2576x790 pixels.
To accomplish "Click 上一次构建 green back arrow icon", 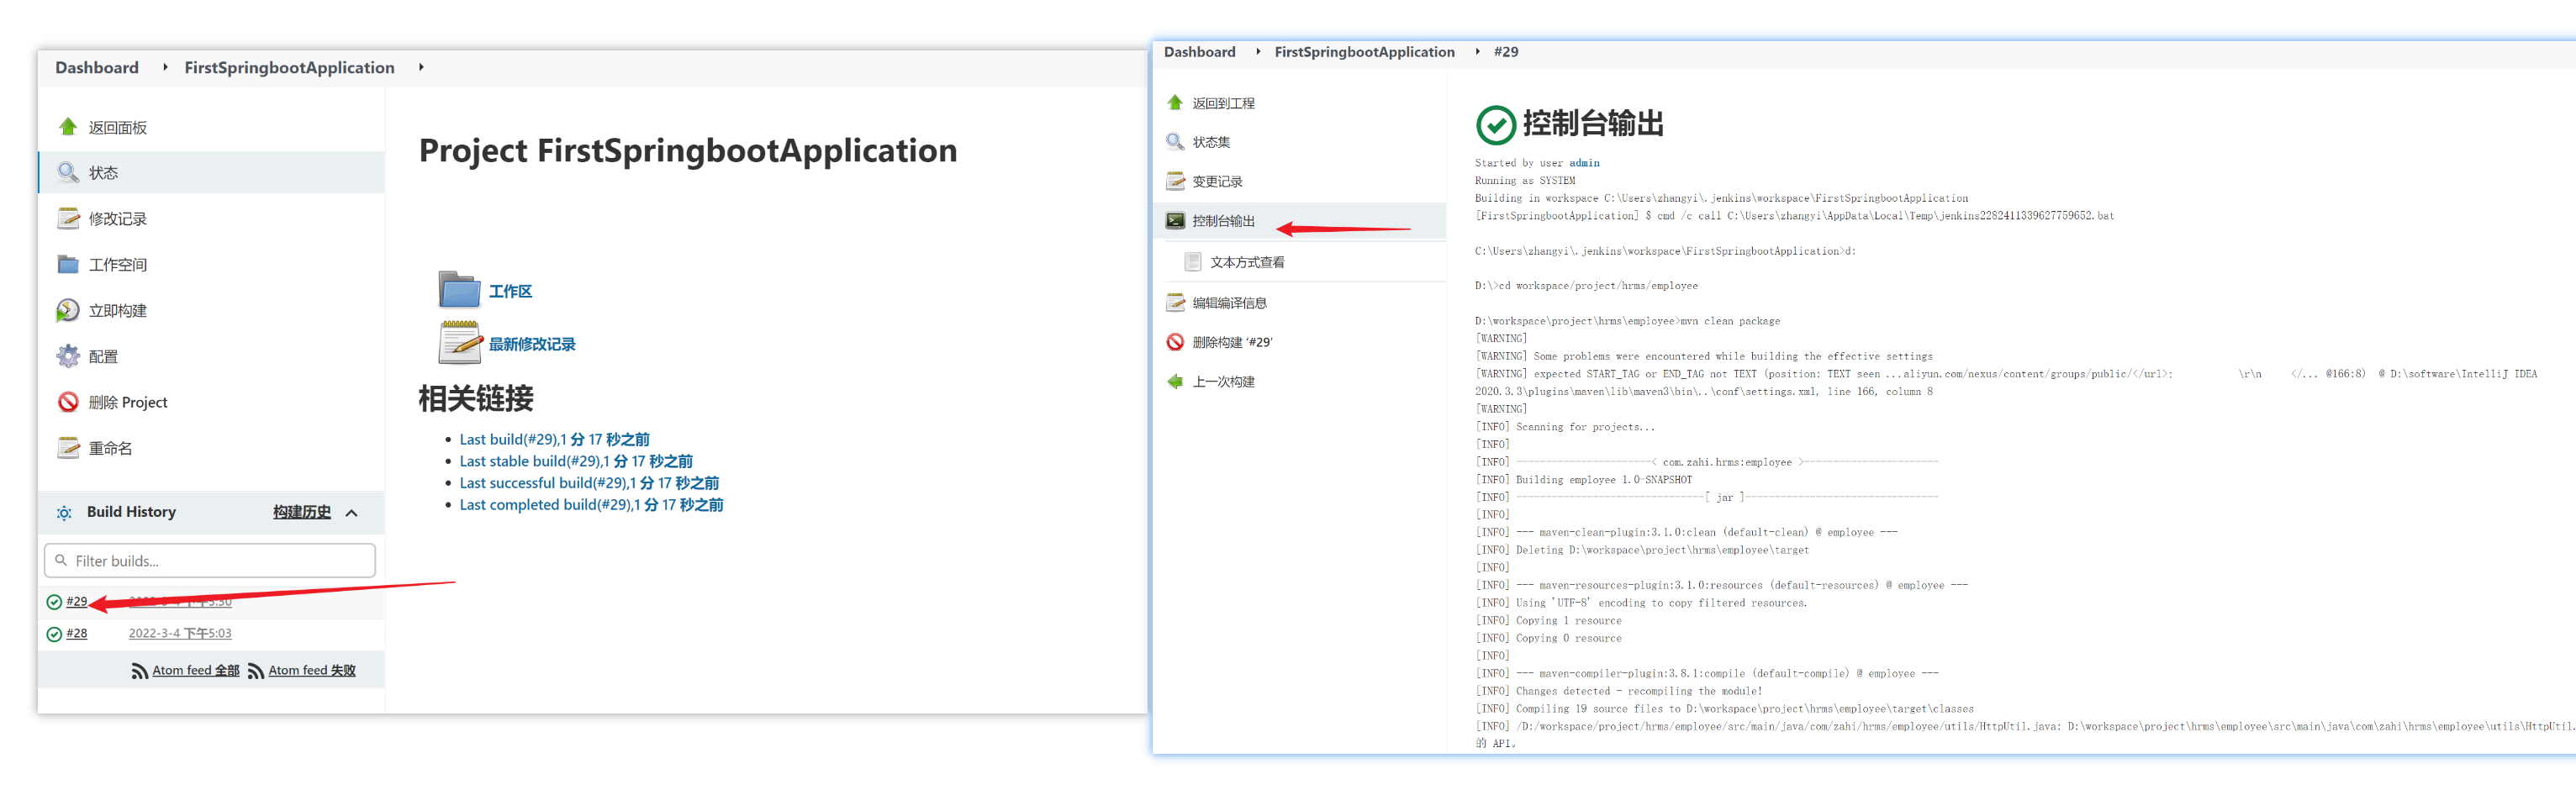I will pyautogui.click(x=1175, y=381).
